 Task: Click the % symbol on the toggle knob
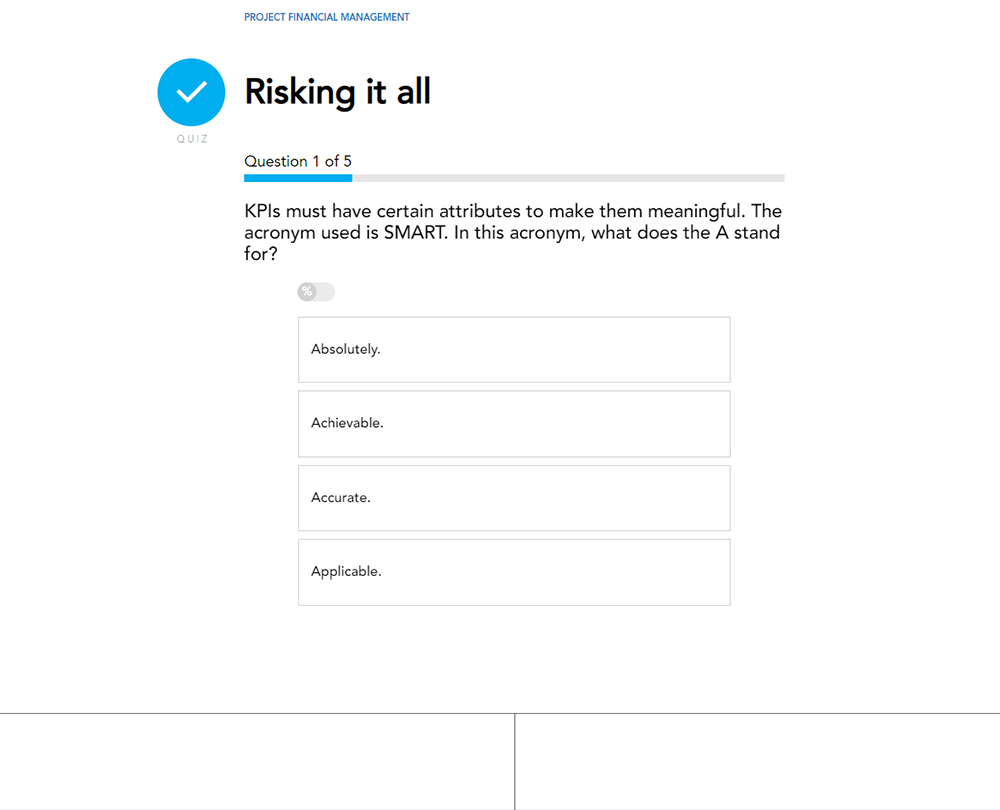[307, 292]
